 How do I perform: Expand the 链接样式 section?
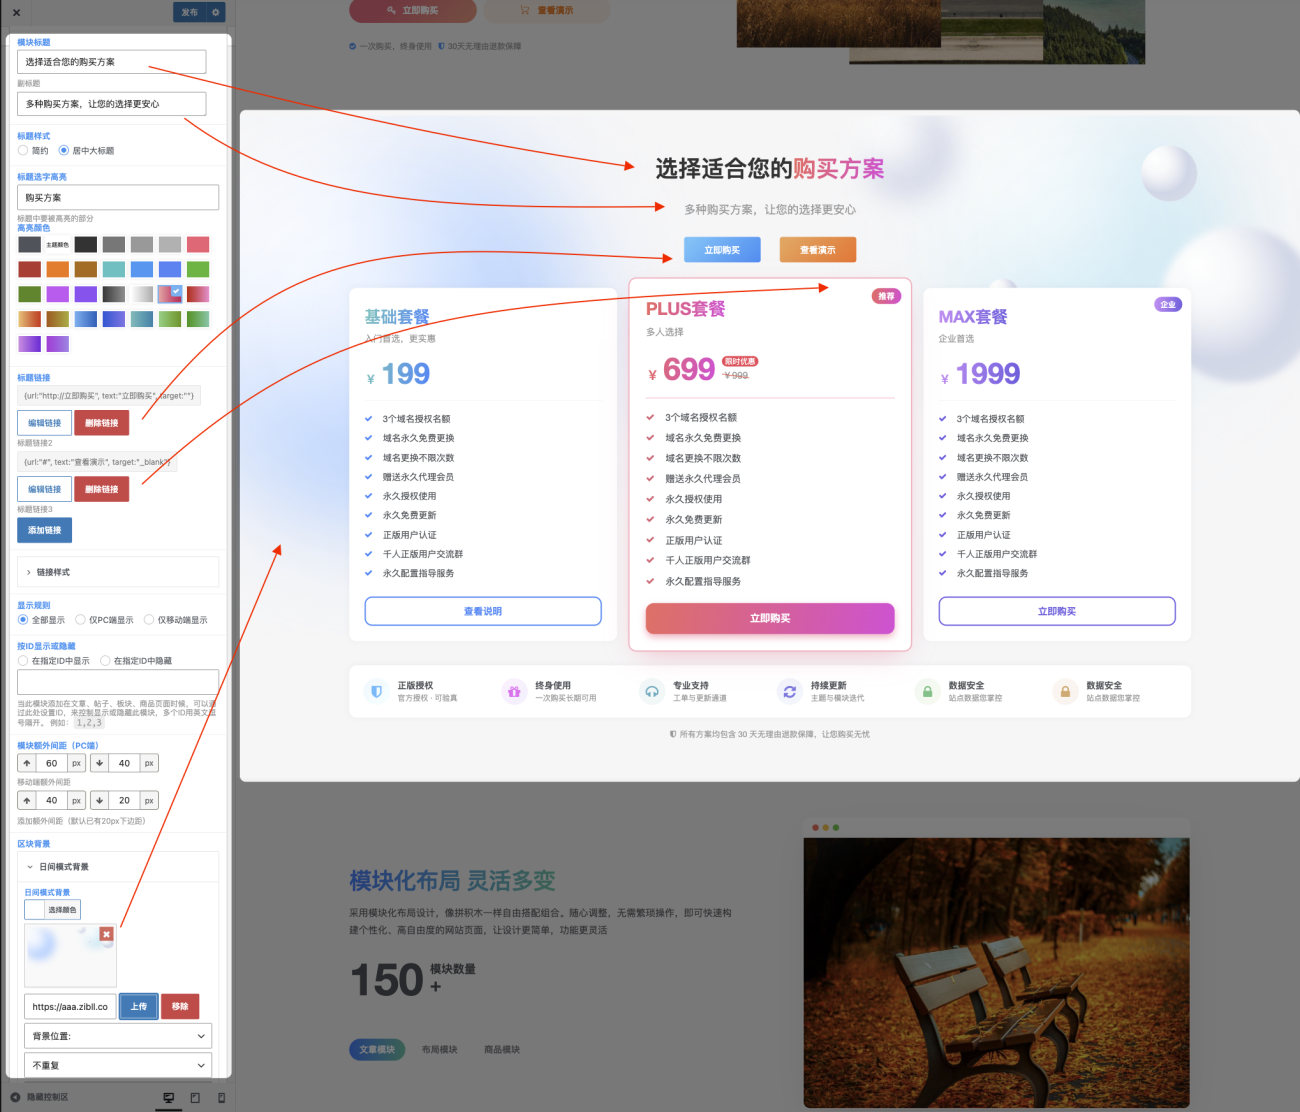(x=118, y=572)
